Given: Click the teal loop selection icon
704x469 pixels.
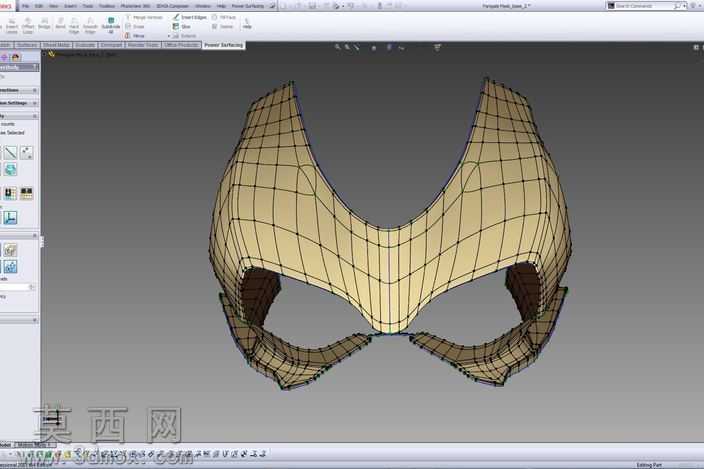Looking at the screenshot, I should click(x=10, y=169).
